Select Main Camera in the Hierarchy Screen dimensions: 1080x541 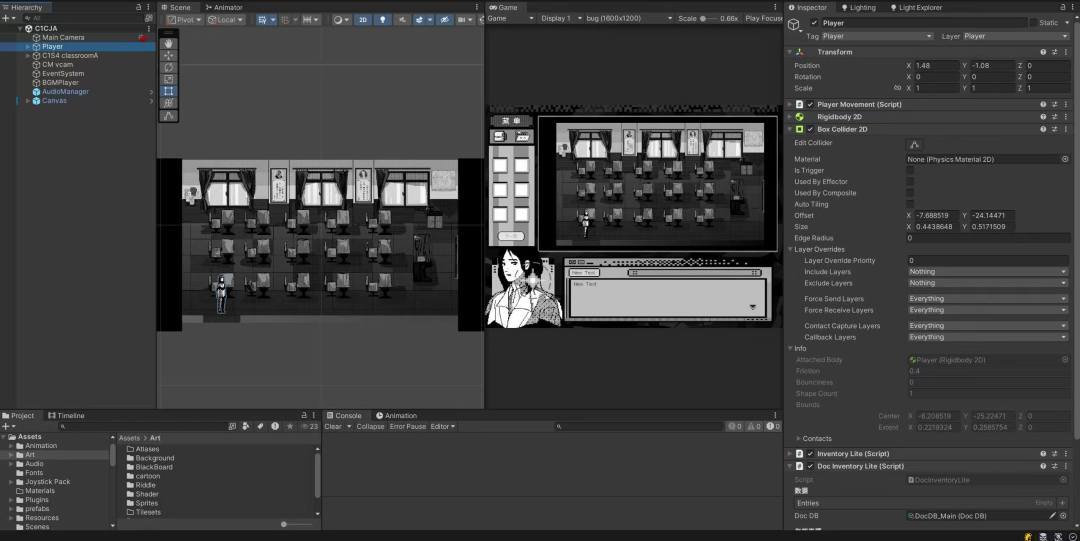(x=63, y=37)
